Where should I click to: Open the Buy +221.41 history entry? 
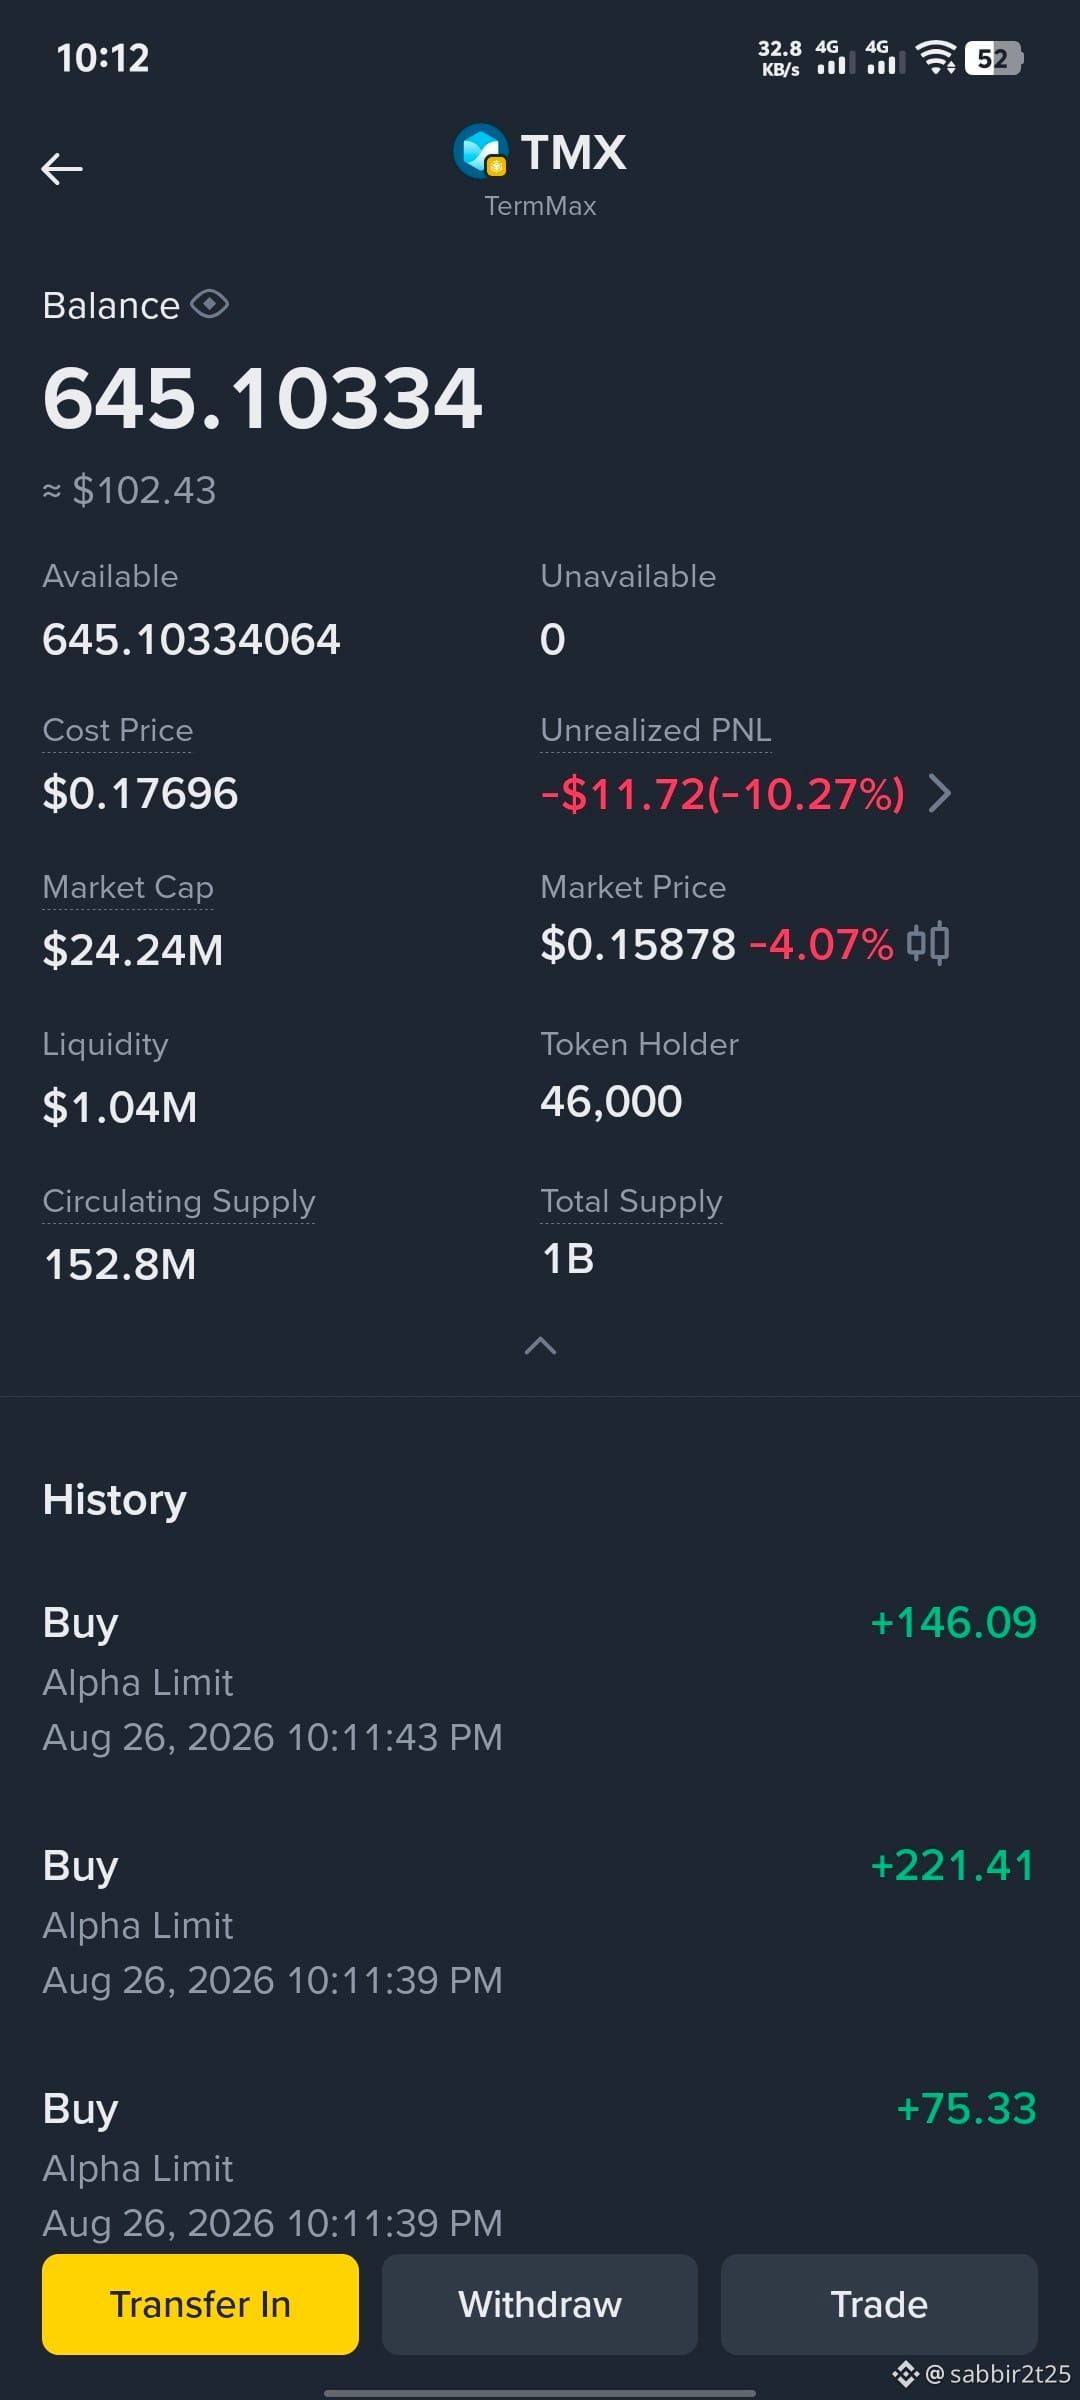(x=540, y=1923)
